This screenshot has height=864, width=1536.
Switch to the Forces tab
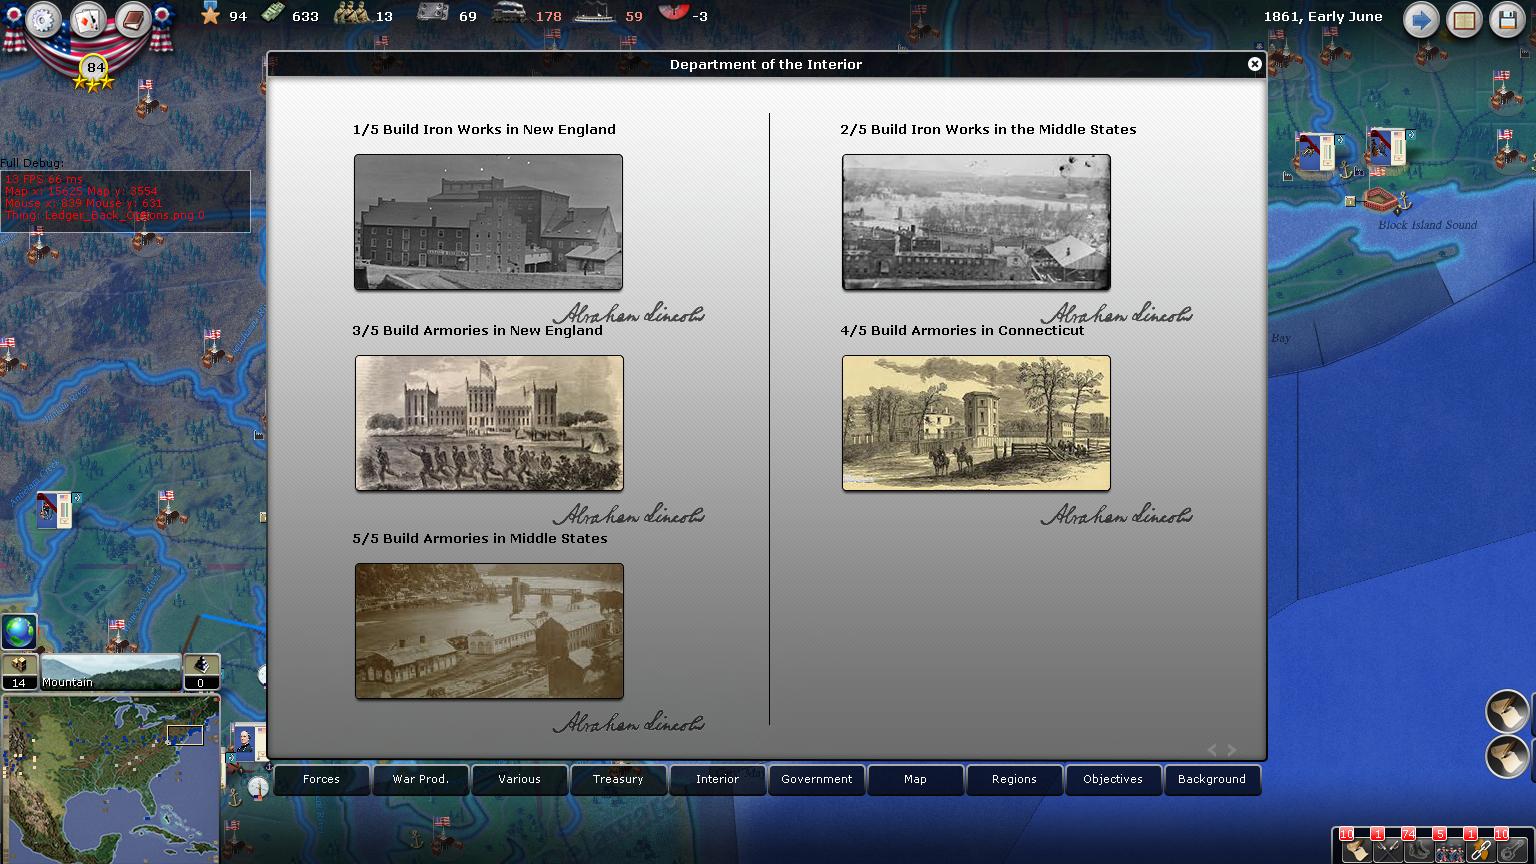[x=321, y=779]
